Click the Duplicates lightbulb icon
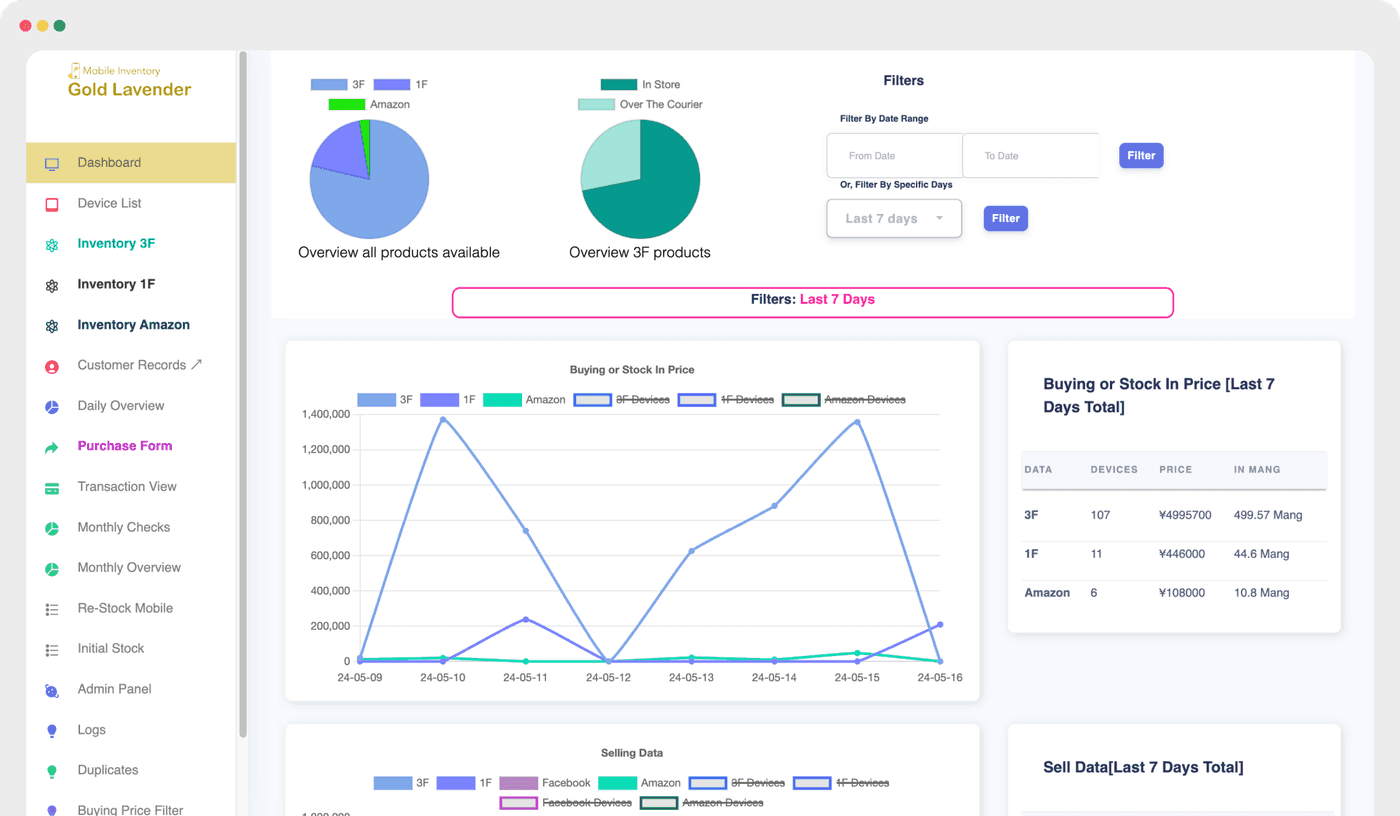Viewport: 1400px width, 816px height. click(52, 771)
